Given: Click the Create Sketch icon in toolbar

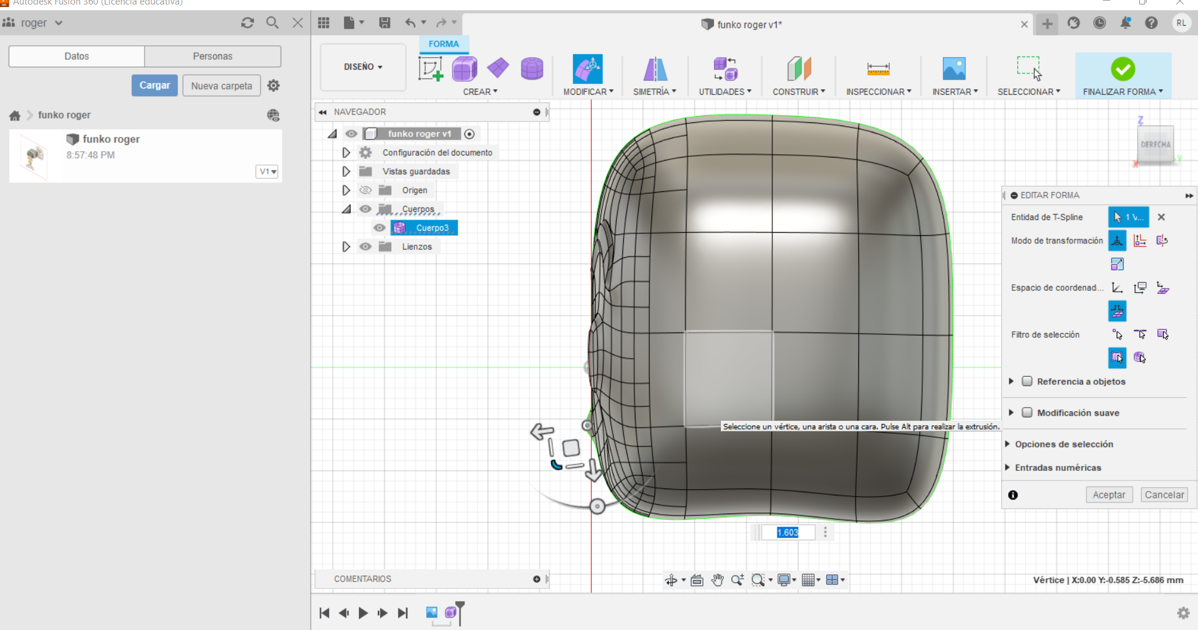Looking at the screenshot, I should 431,68.
